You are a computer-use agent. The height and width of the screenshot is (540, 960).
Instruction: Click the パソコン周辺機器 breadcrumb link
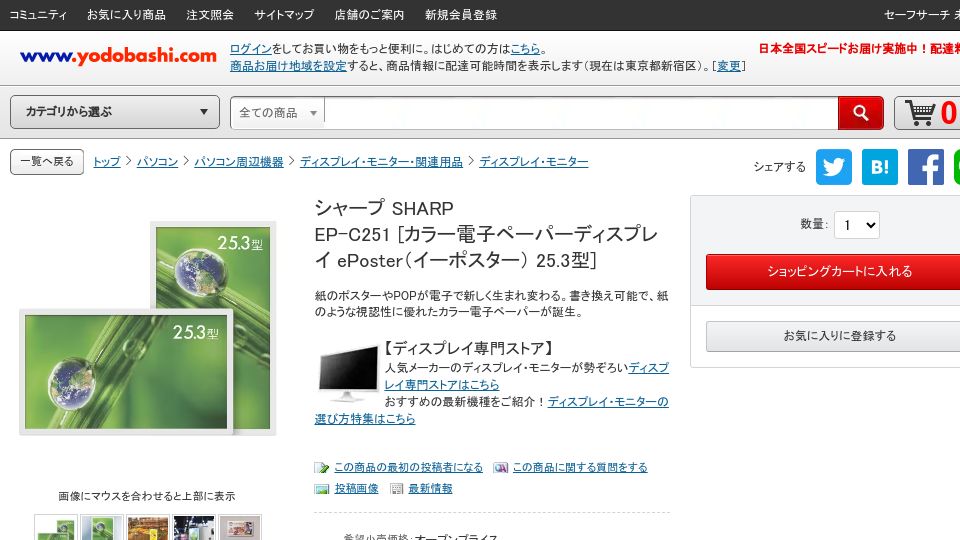[x=239, y=162]
